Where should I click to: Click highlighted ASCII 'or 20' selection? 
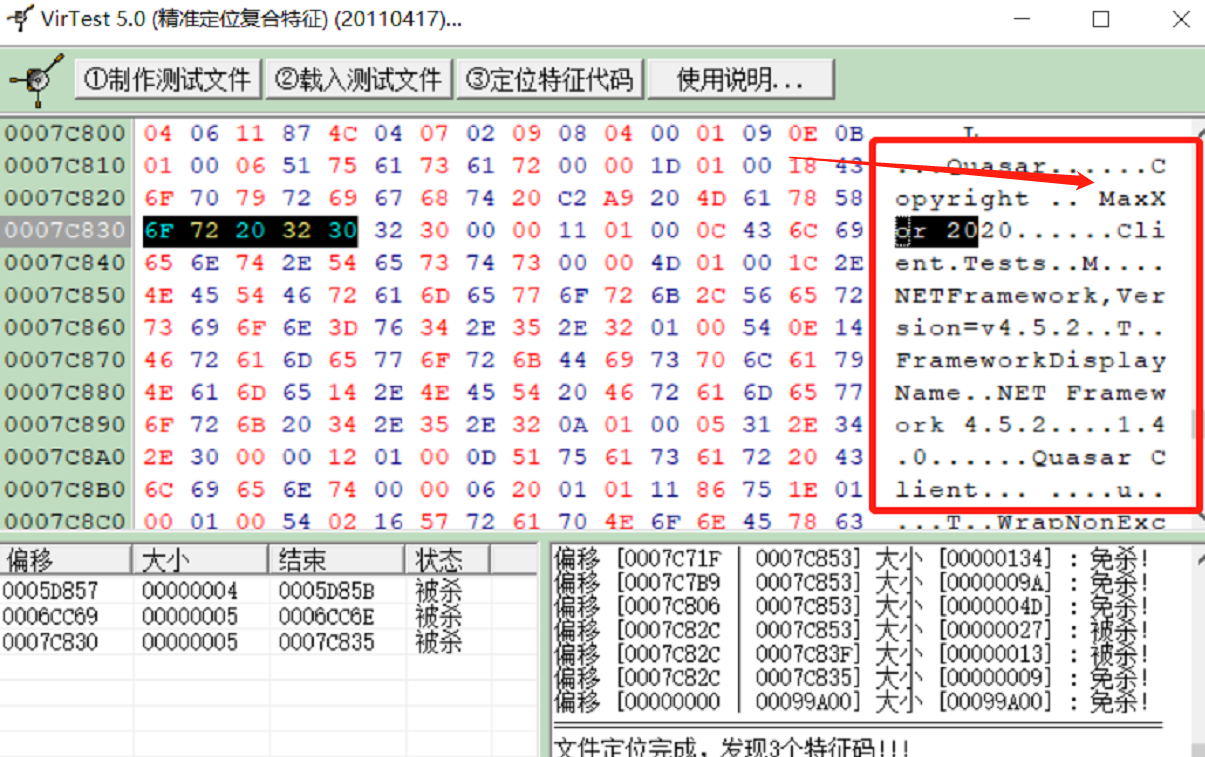click(x=936, y=230)
